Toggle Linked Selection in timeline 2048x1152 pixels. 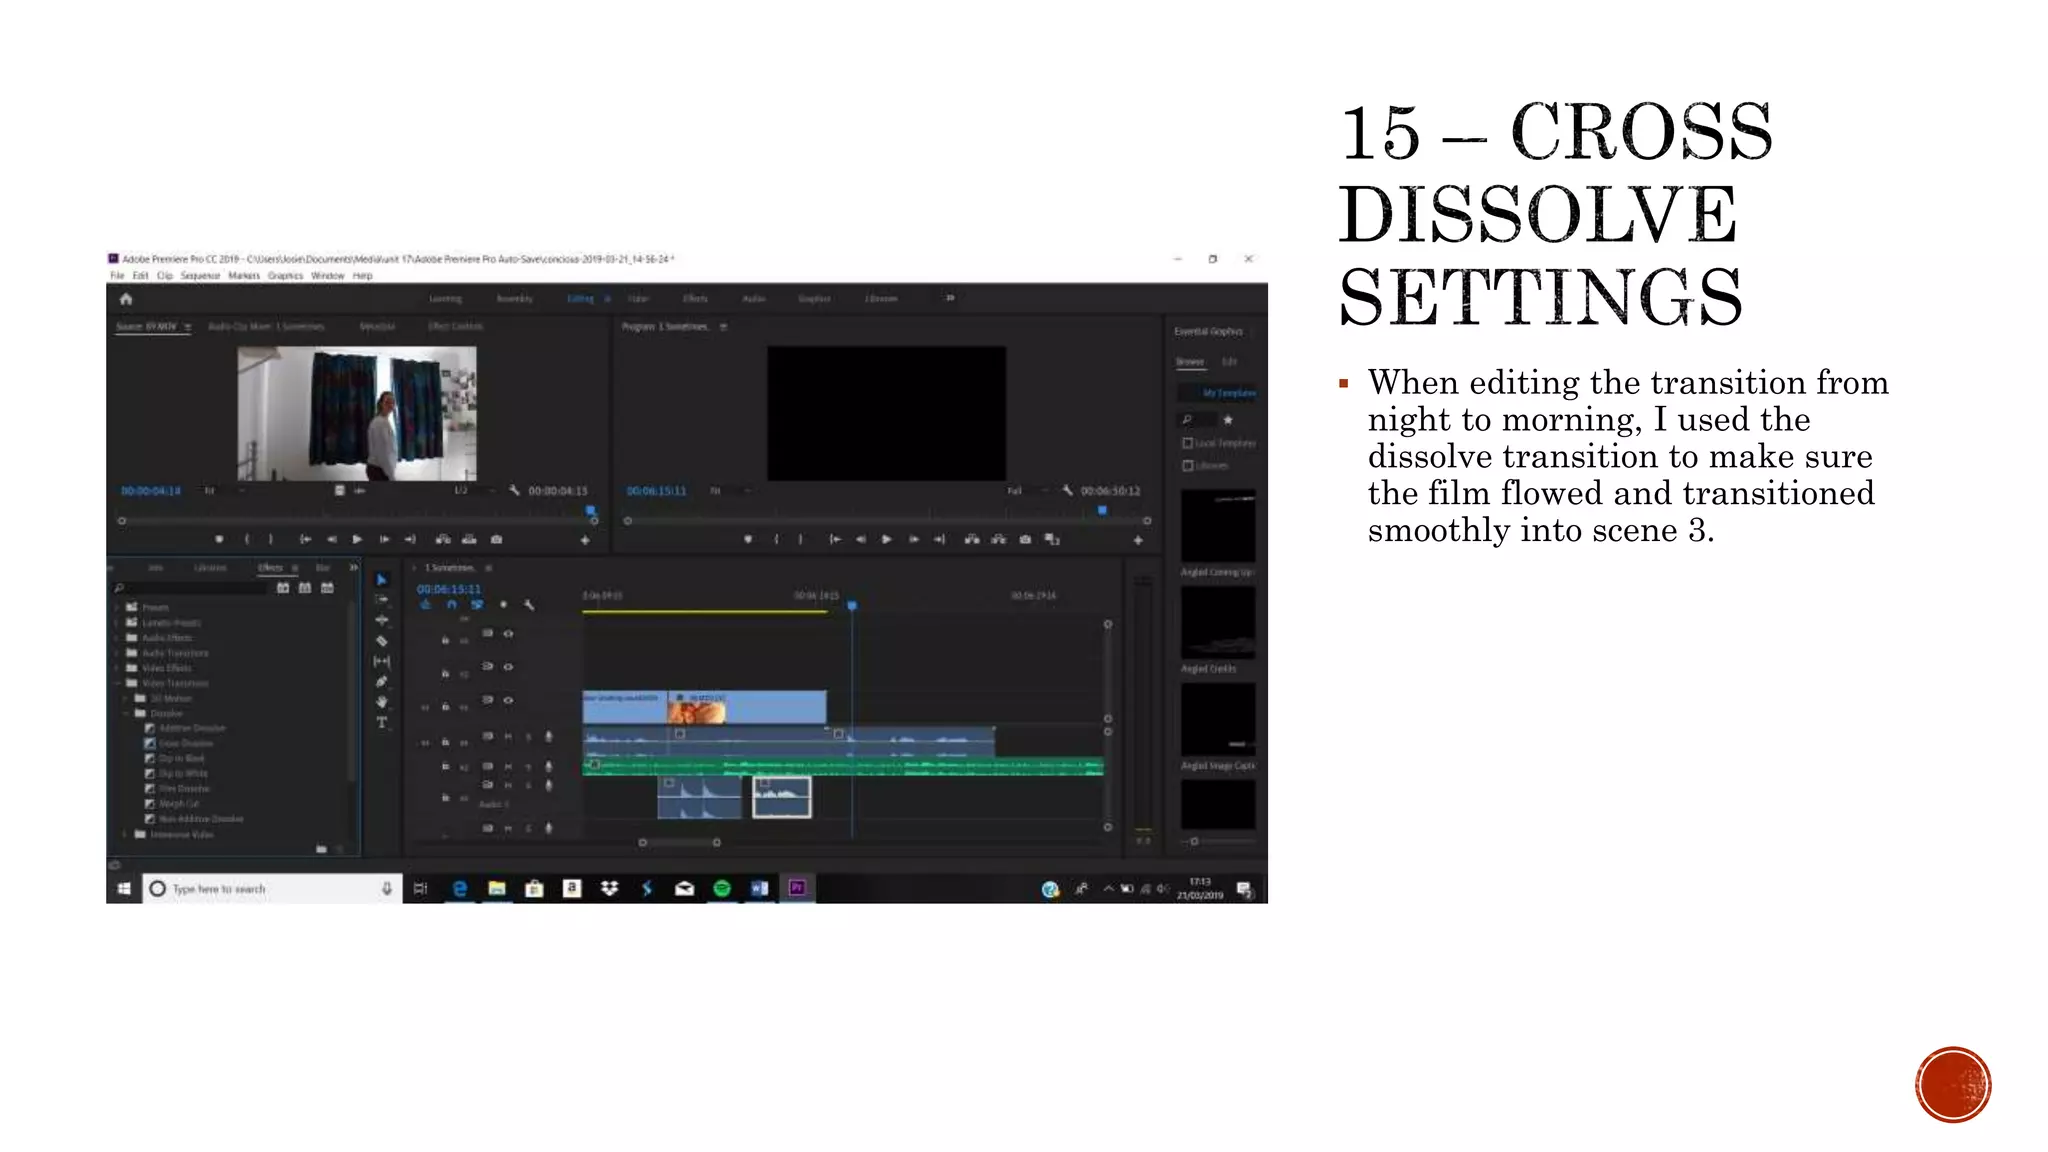477,605
